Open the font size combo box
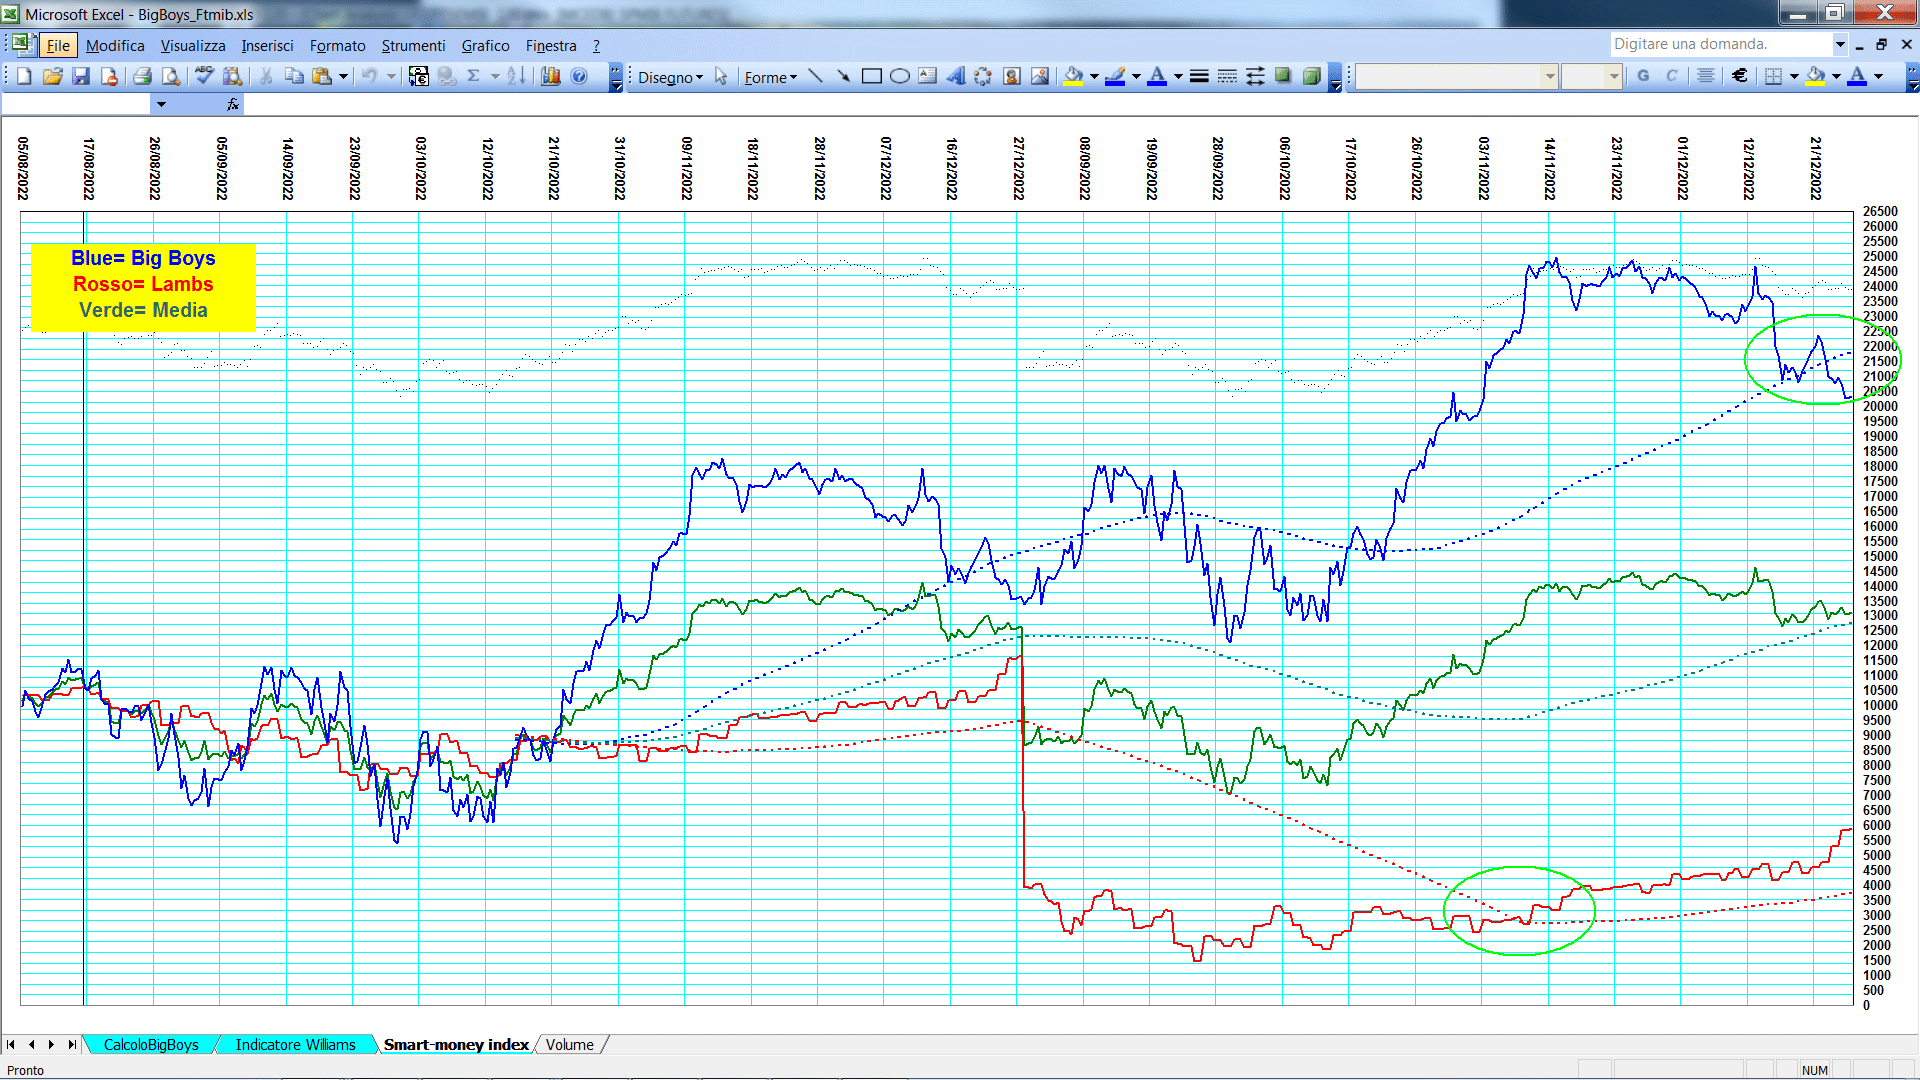This screenshot has height=1080, width=1920. point(1591,76)
